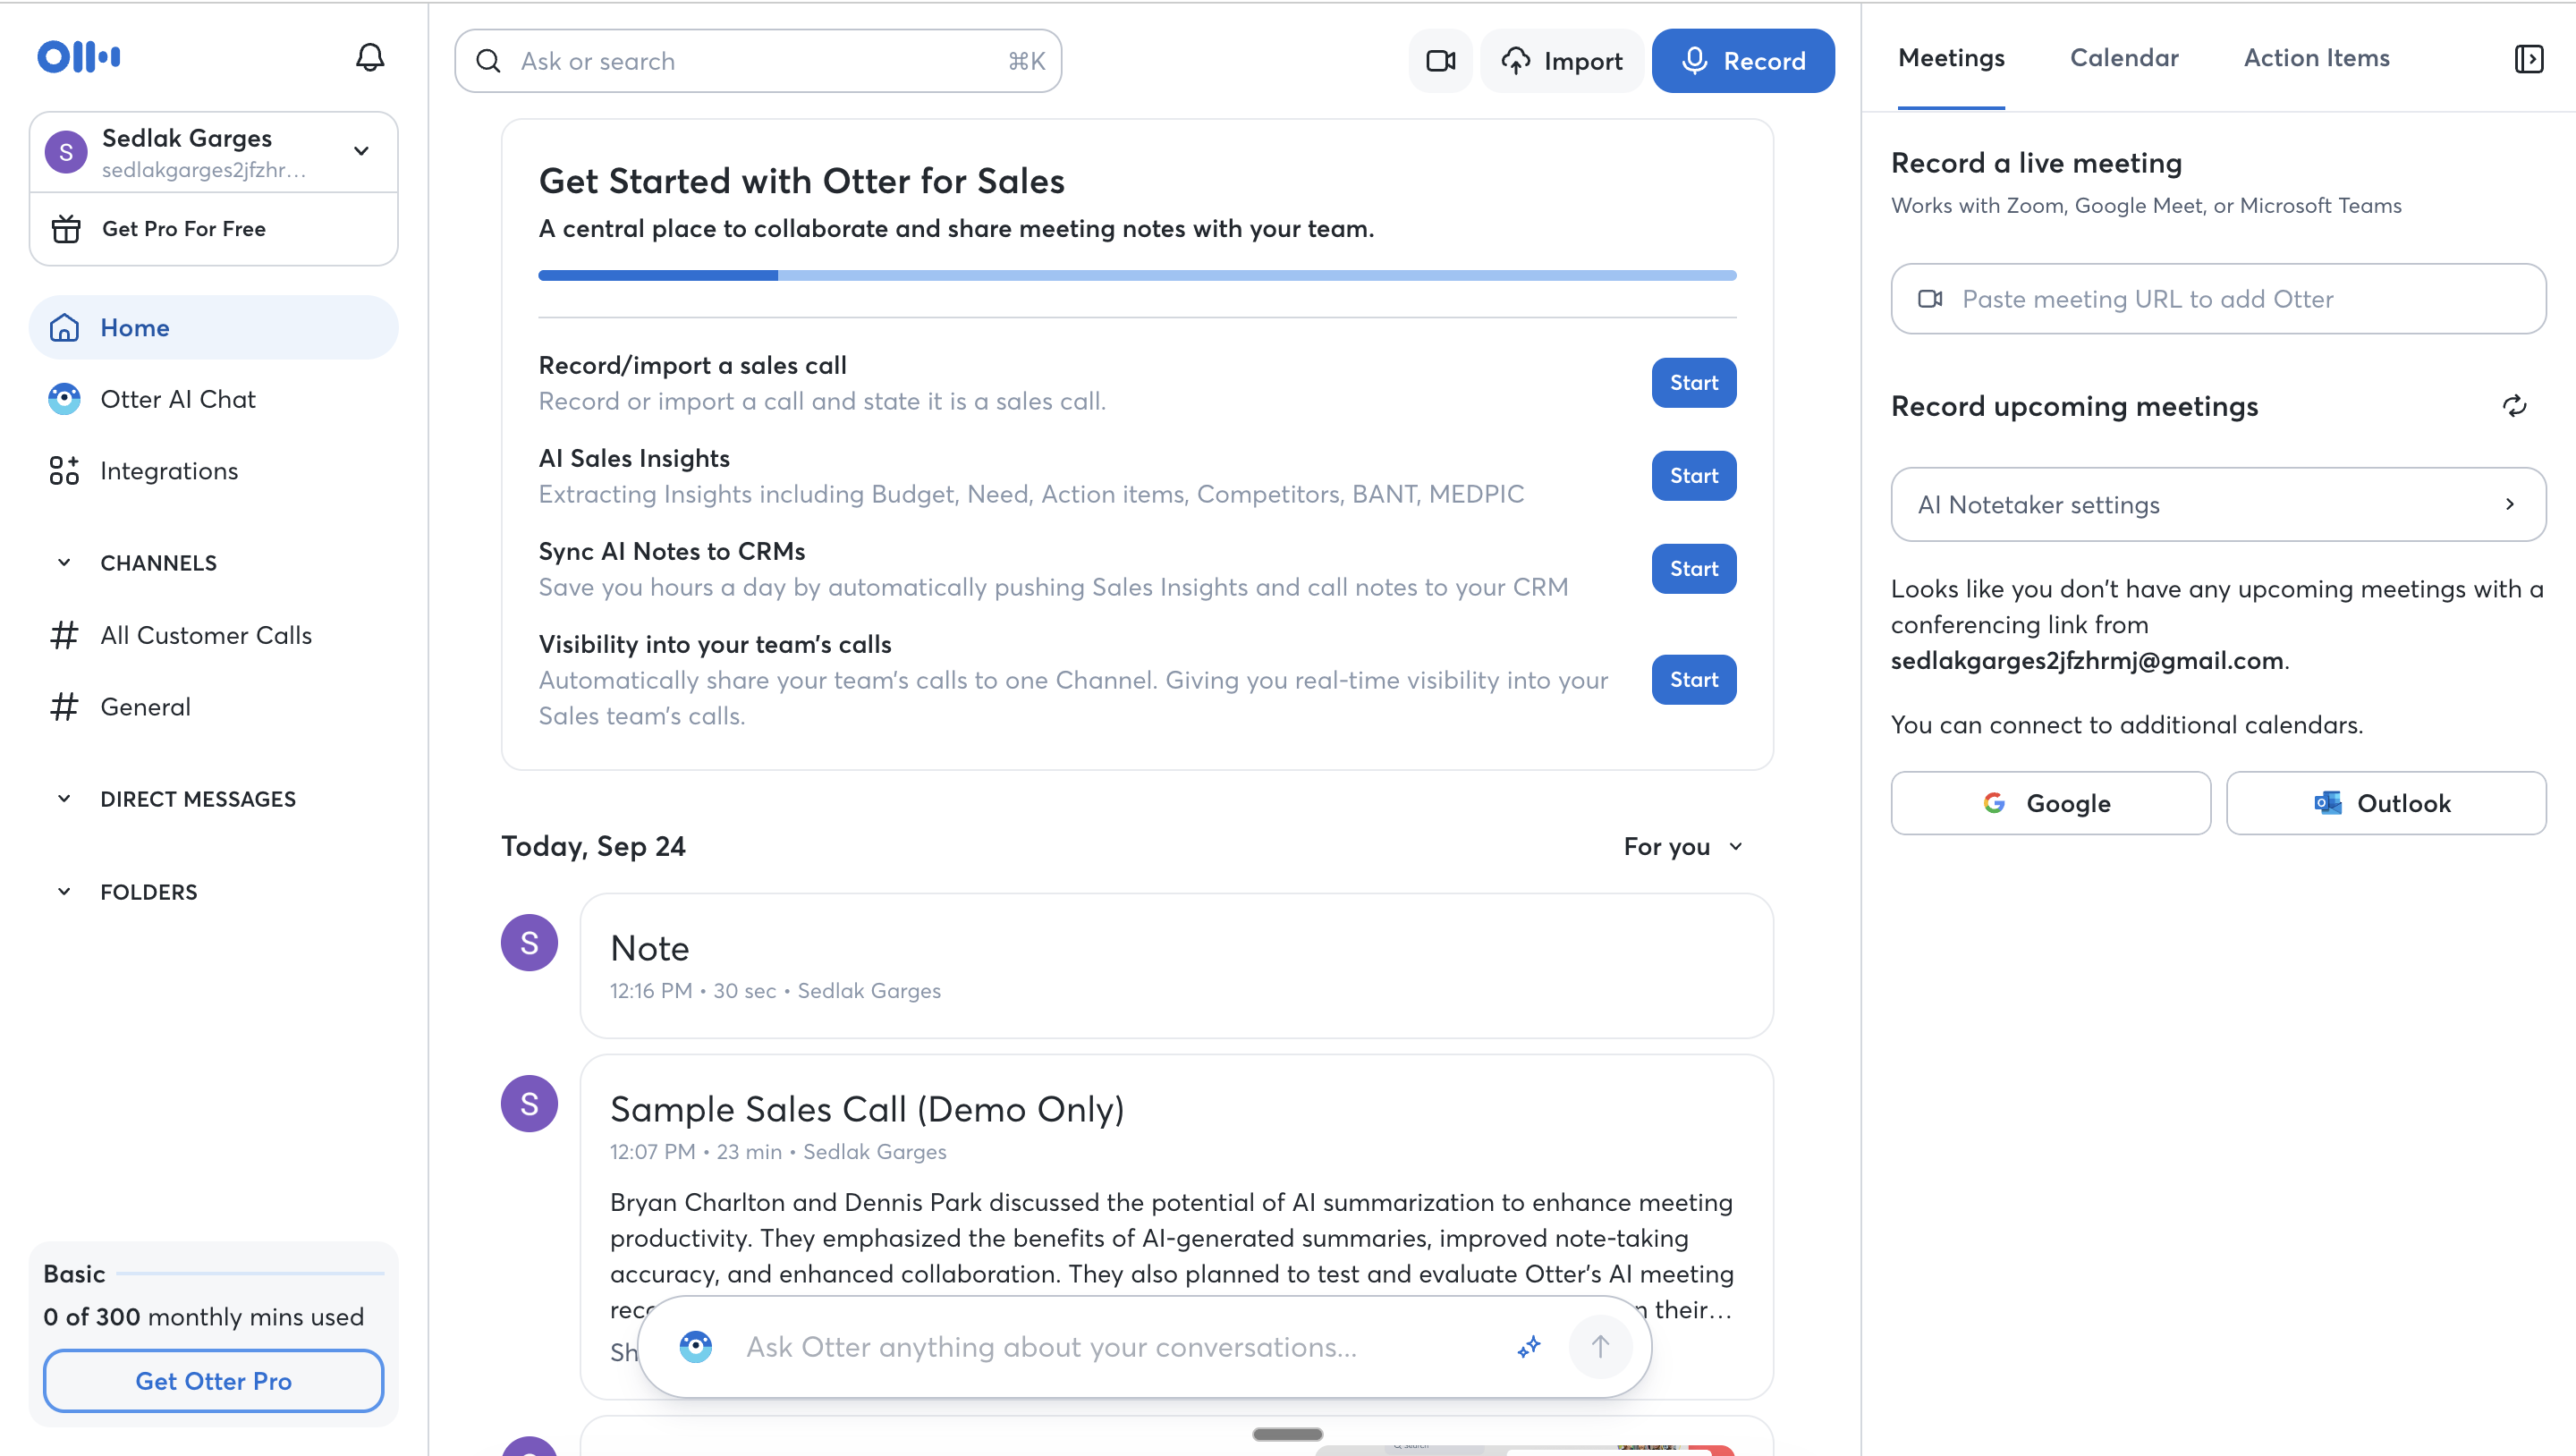This screenshot has width=2576, height=1456.
Task: Open Otter AI Chat from sidebar
Action: [x=178, y=399]
